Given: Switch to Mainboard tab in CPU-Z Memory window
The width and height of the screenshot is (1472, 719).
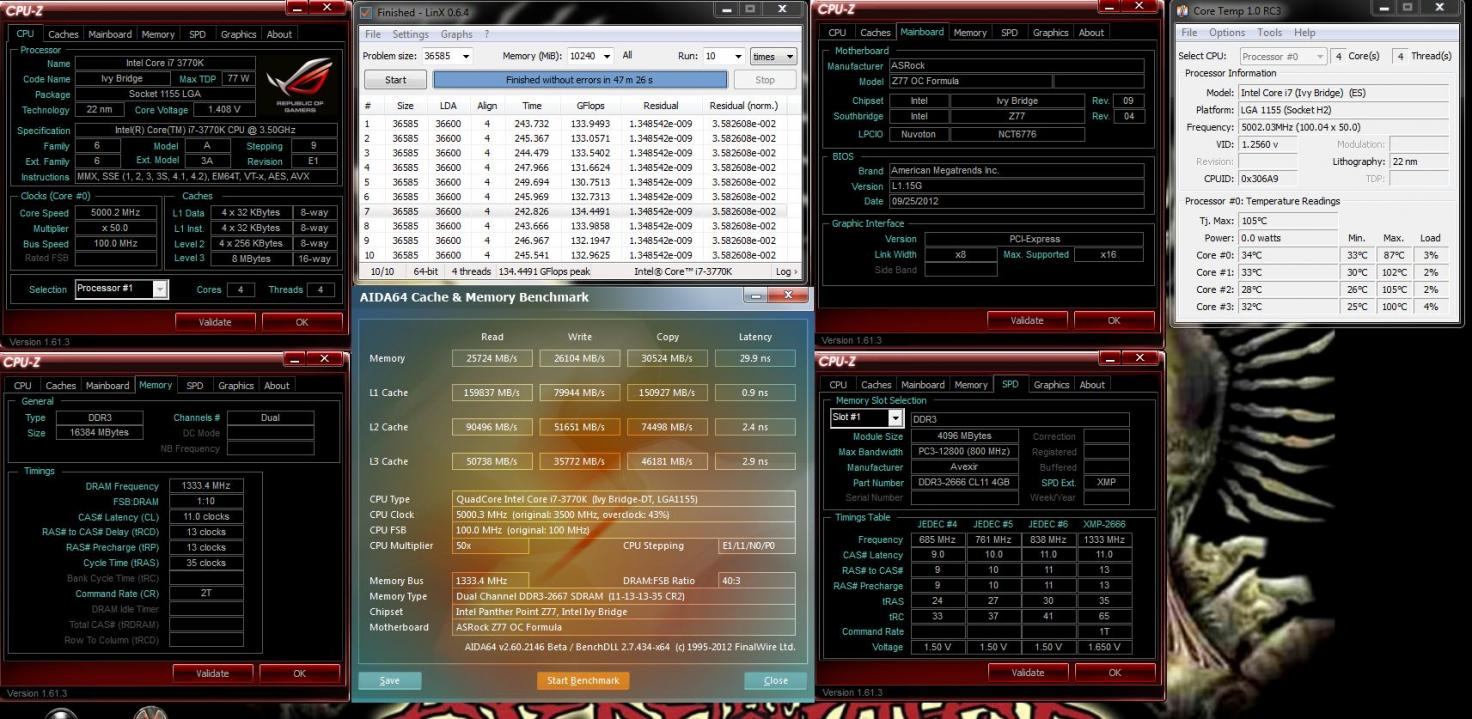Looking at the screenshot, I should pos(107,386).
